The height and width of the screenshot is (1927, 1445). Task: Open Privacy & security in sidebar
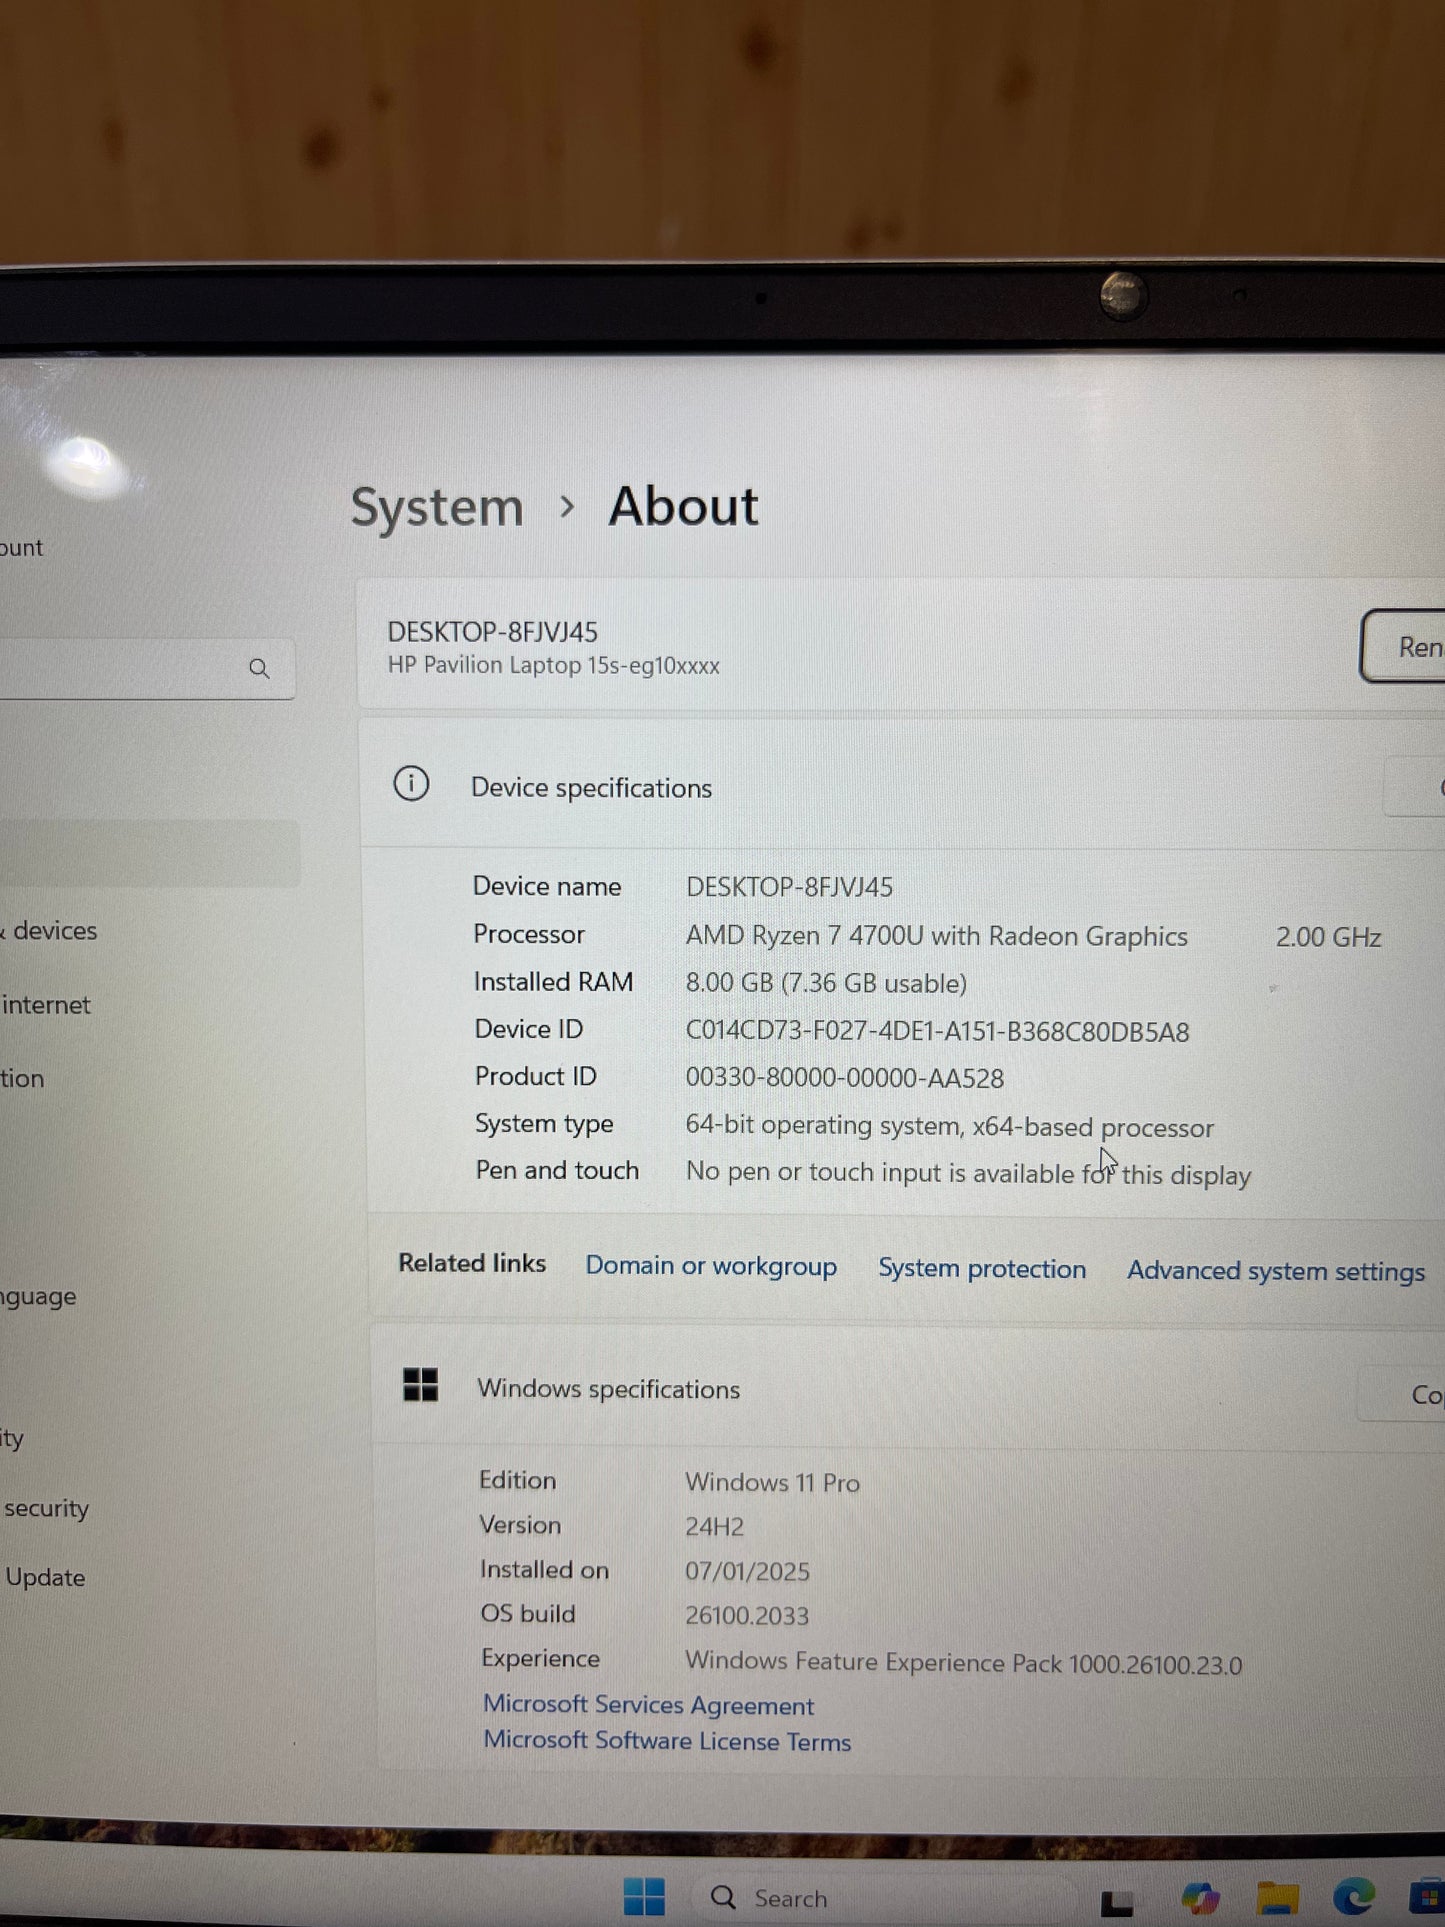pos(45,1508)
